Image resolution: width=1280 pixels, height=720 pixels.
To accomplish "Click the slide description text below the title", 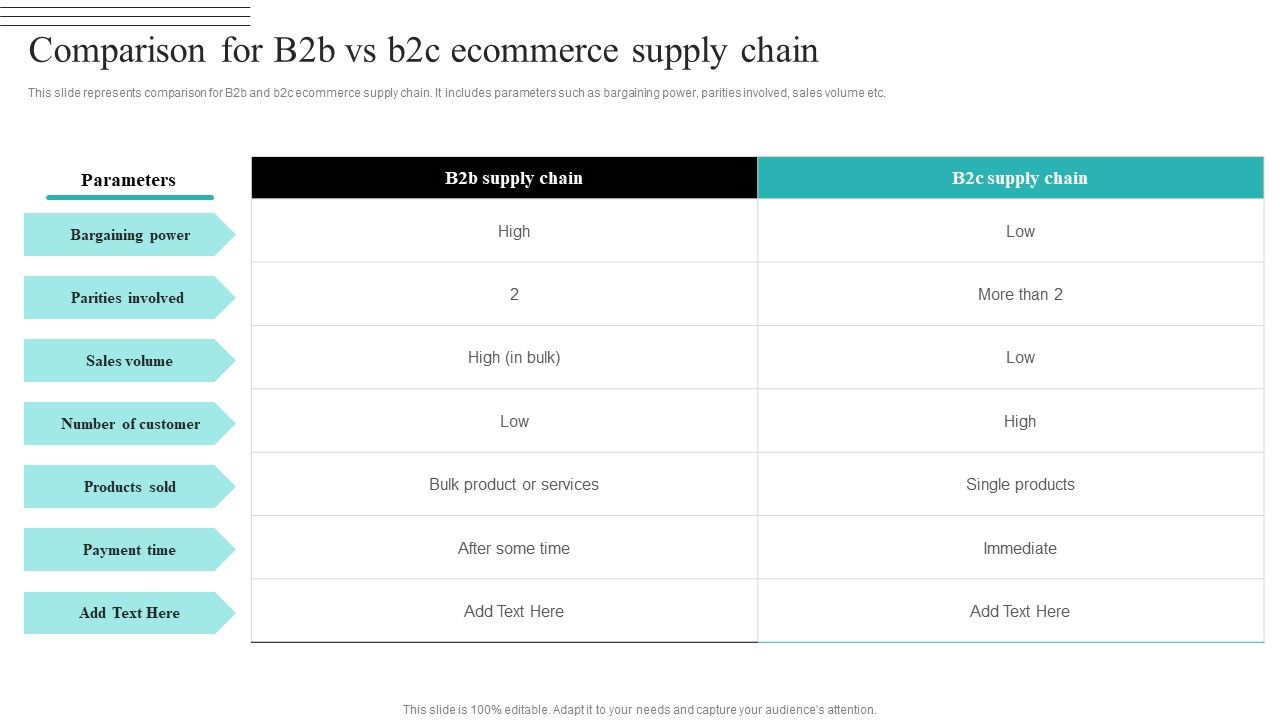I will coord(456,93).
